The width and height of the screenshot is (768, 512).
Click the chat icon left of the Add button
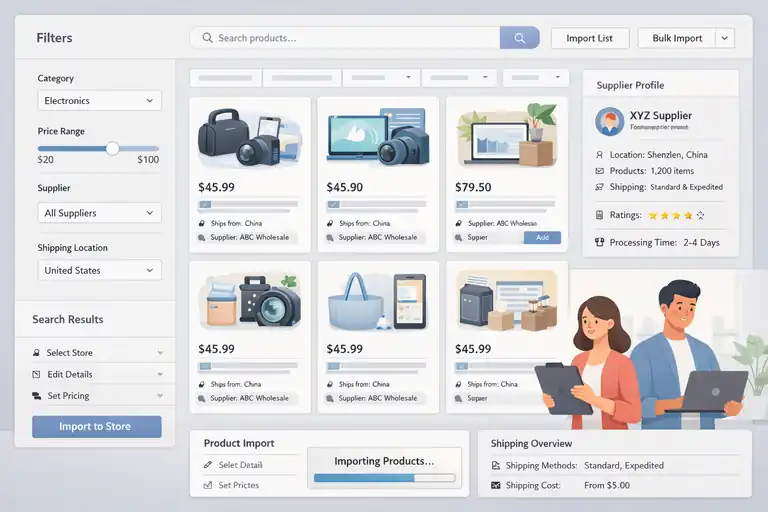458,238
